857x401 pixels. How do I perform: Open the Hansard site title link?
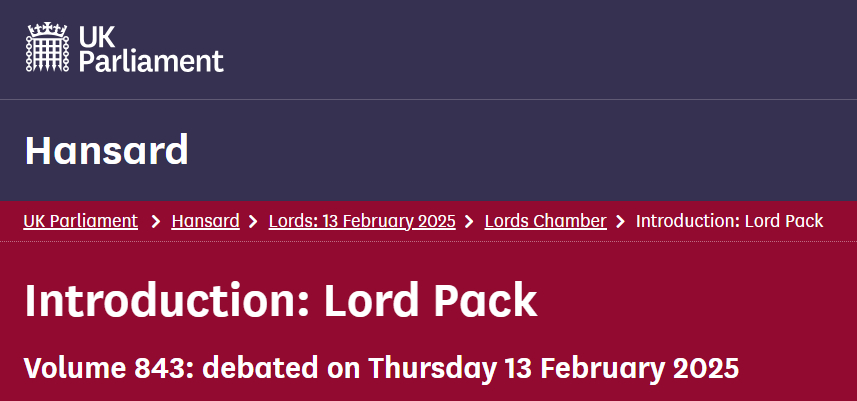point(106,150)
